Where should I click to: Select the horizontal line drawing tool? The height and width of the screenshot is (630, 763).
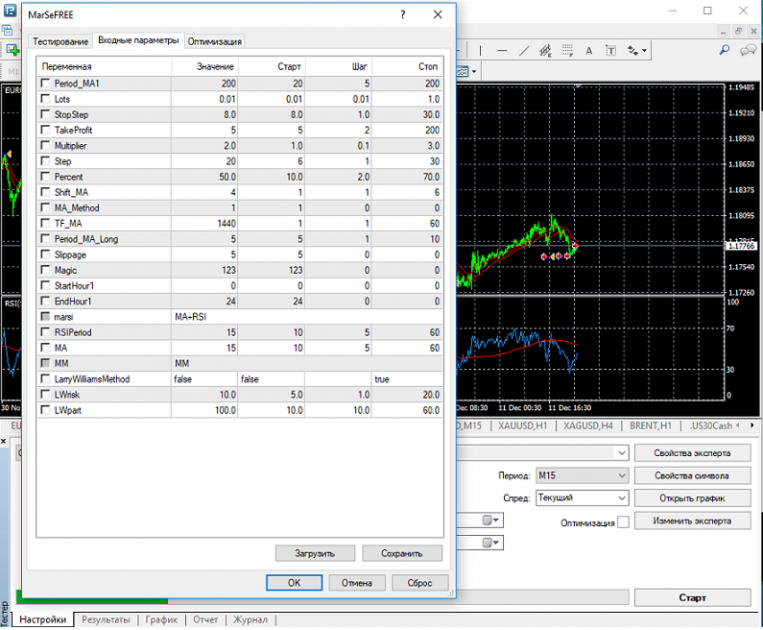[502, 51]
